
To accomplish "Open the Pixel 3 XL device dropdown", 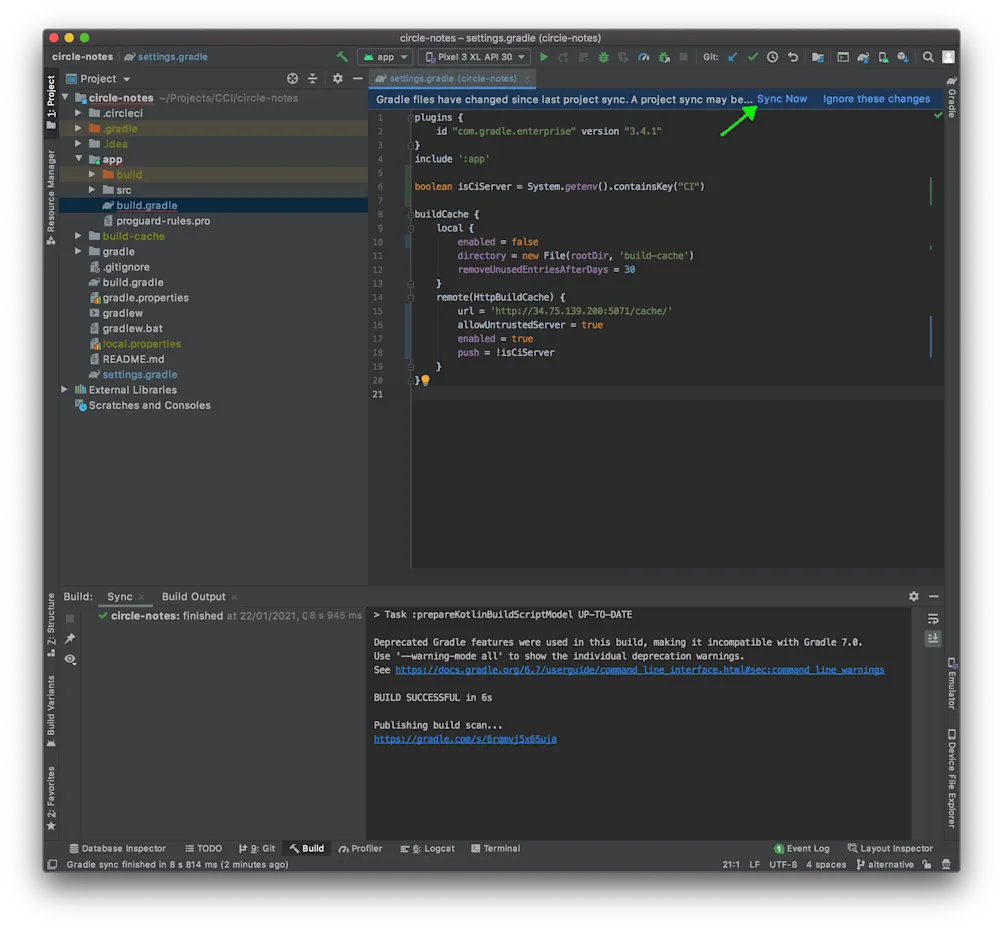I will point(473,57).
